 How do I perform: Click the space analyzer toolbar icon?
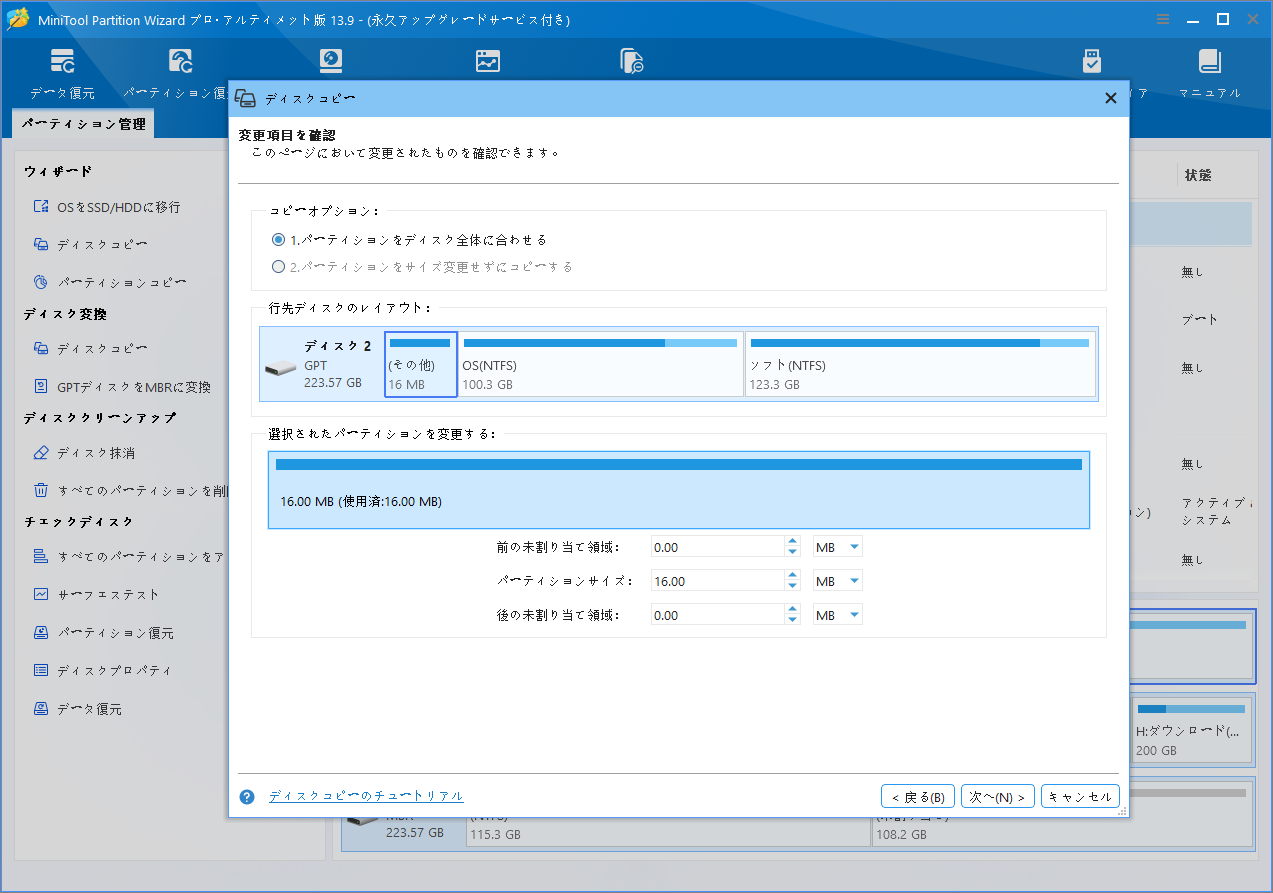pos(632,62)
